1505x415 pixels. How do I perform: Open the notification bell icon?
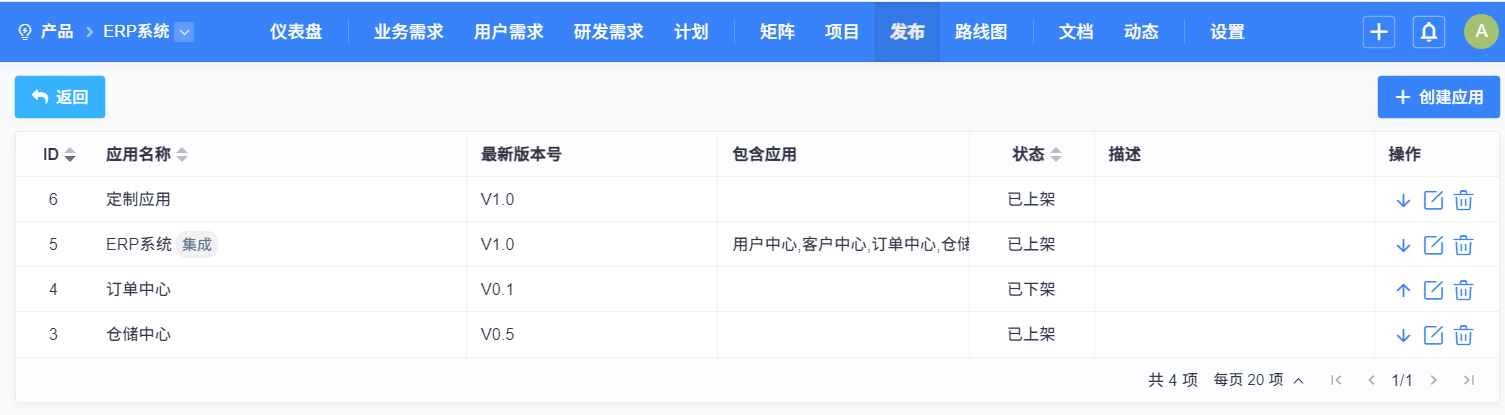pyautogui.click(x=1429, y=32)
